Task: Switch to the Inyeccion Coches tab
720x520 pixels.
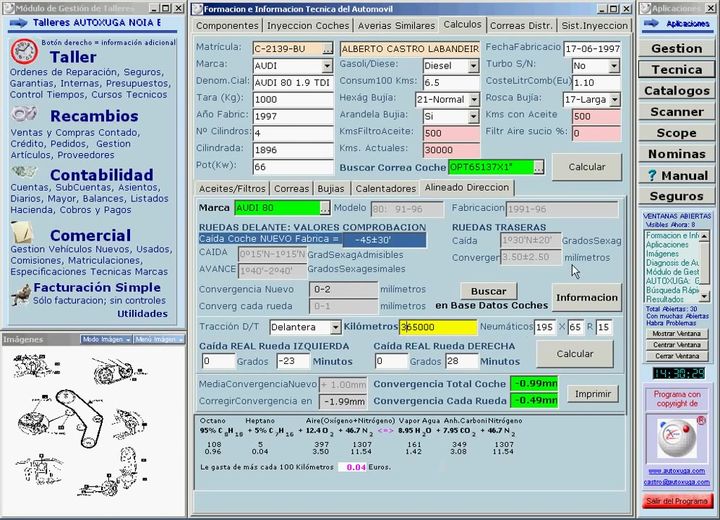Action: click(308, 26)
